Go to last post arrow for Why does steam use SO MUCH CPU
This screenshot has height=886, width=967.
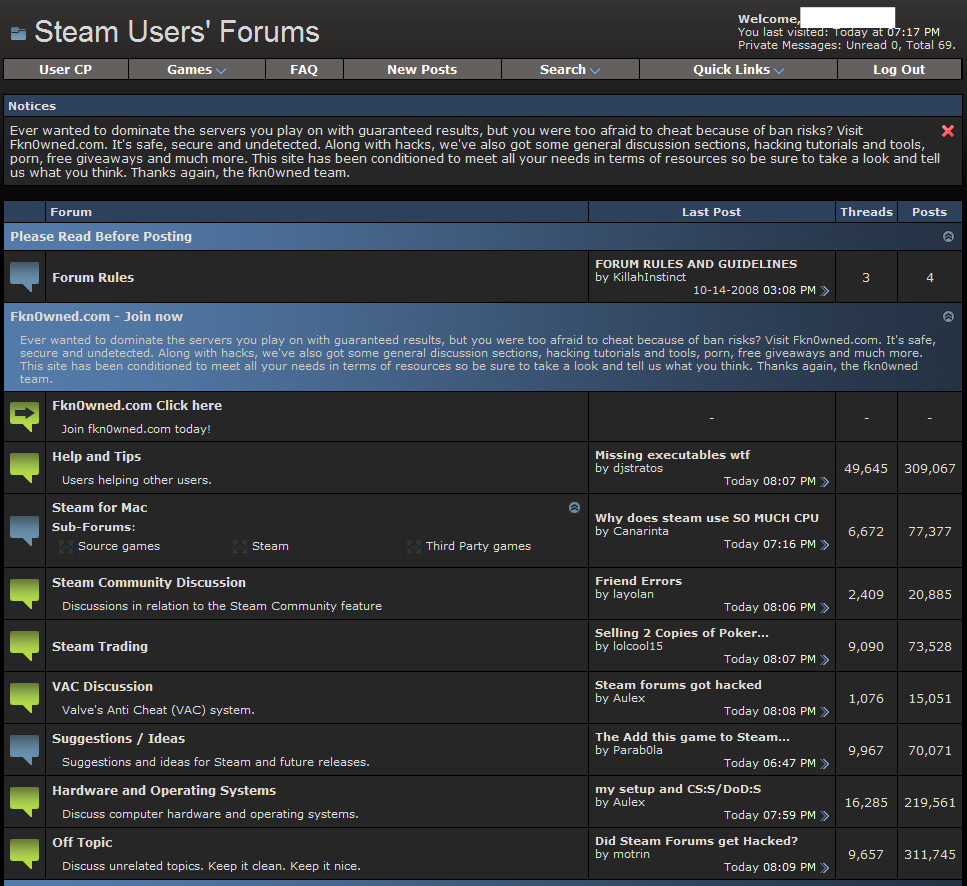825,544
